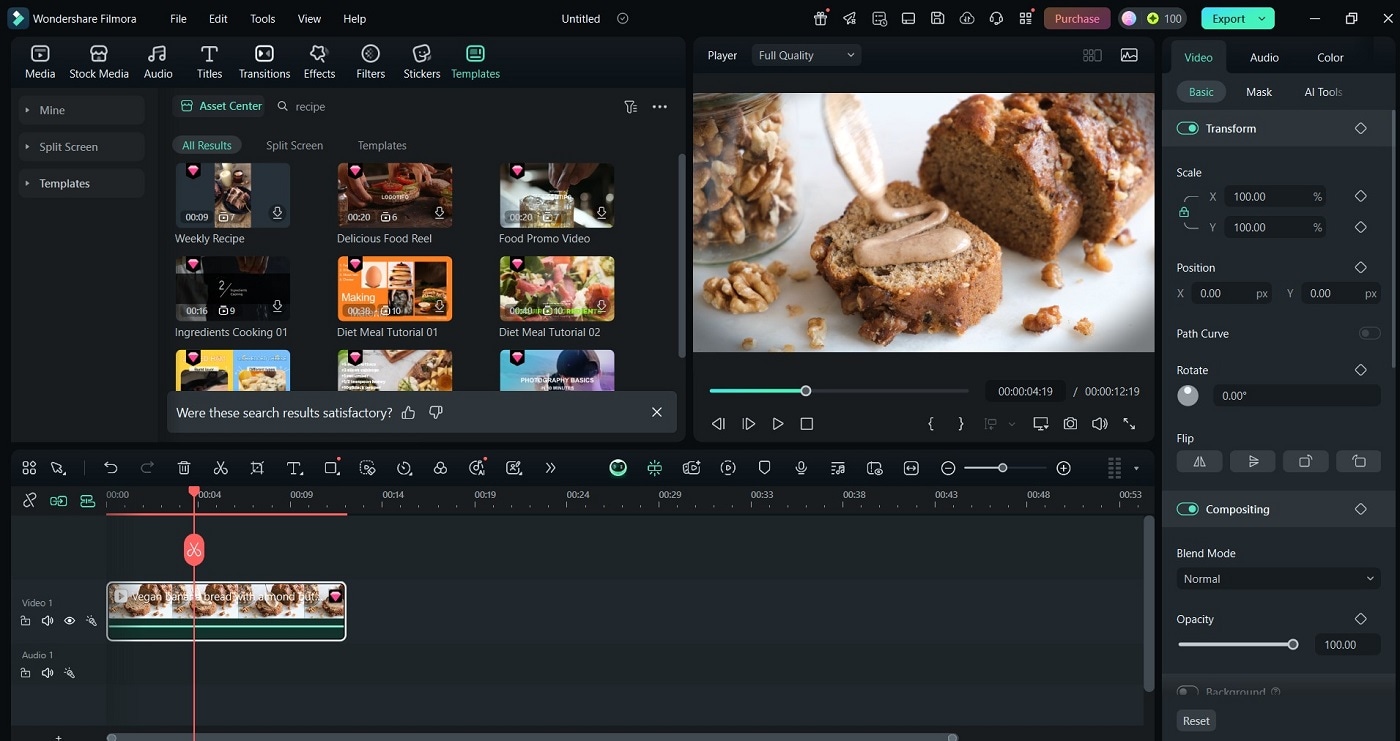Add text with the T tool

pyautogui.click(x=294, y=468)
